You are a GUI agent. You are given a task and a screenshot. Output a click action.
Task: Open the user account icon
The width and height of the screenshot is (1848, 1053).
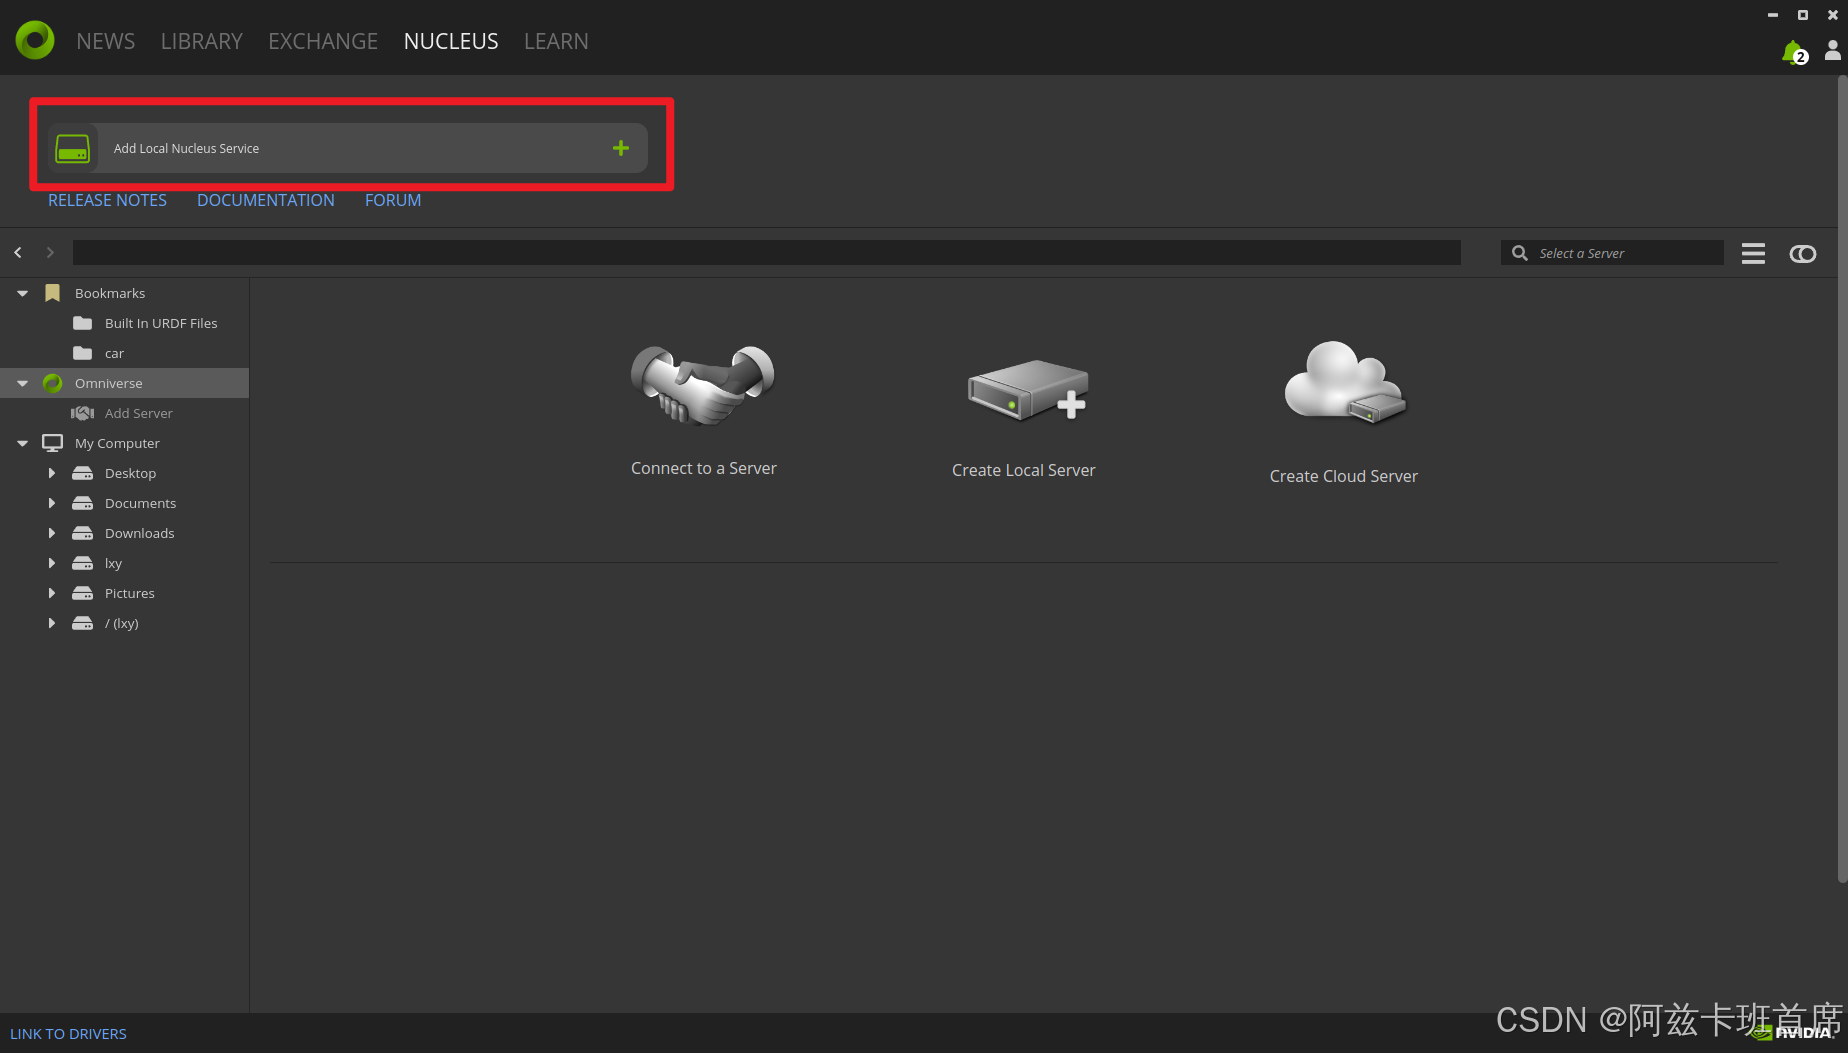click(x=1832, y=50)
